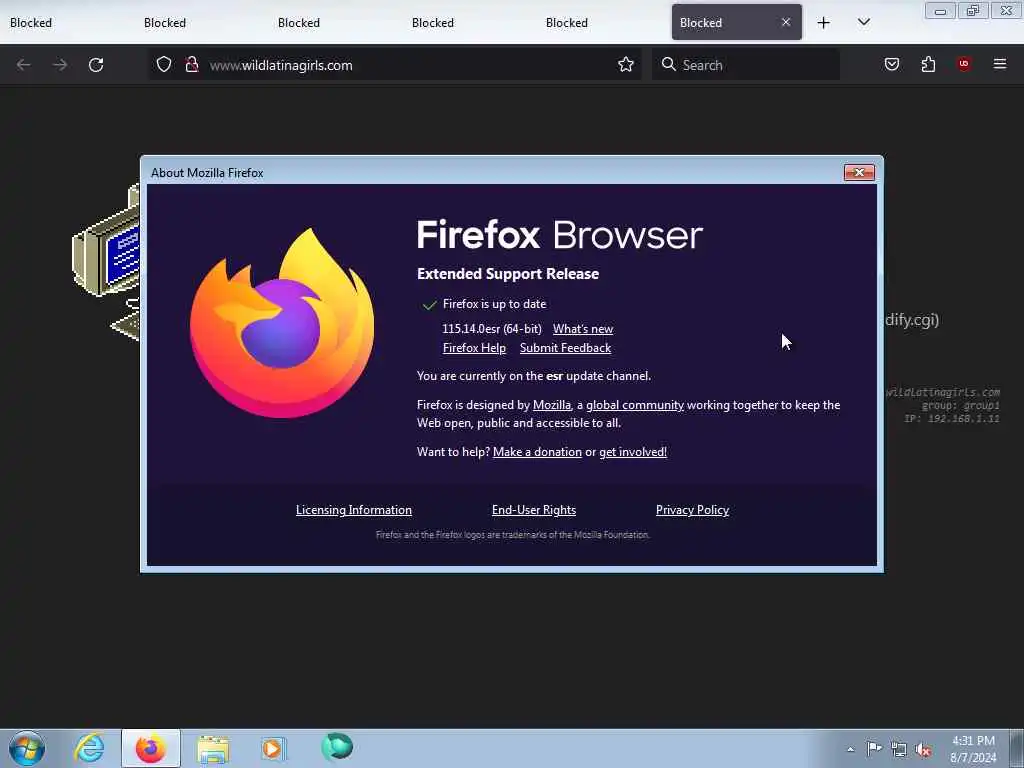Viewport: 1024px width, 768px height.
Task: Open the What's new link
Action: coord(583,329)
